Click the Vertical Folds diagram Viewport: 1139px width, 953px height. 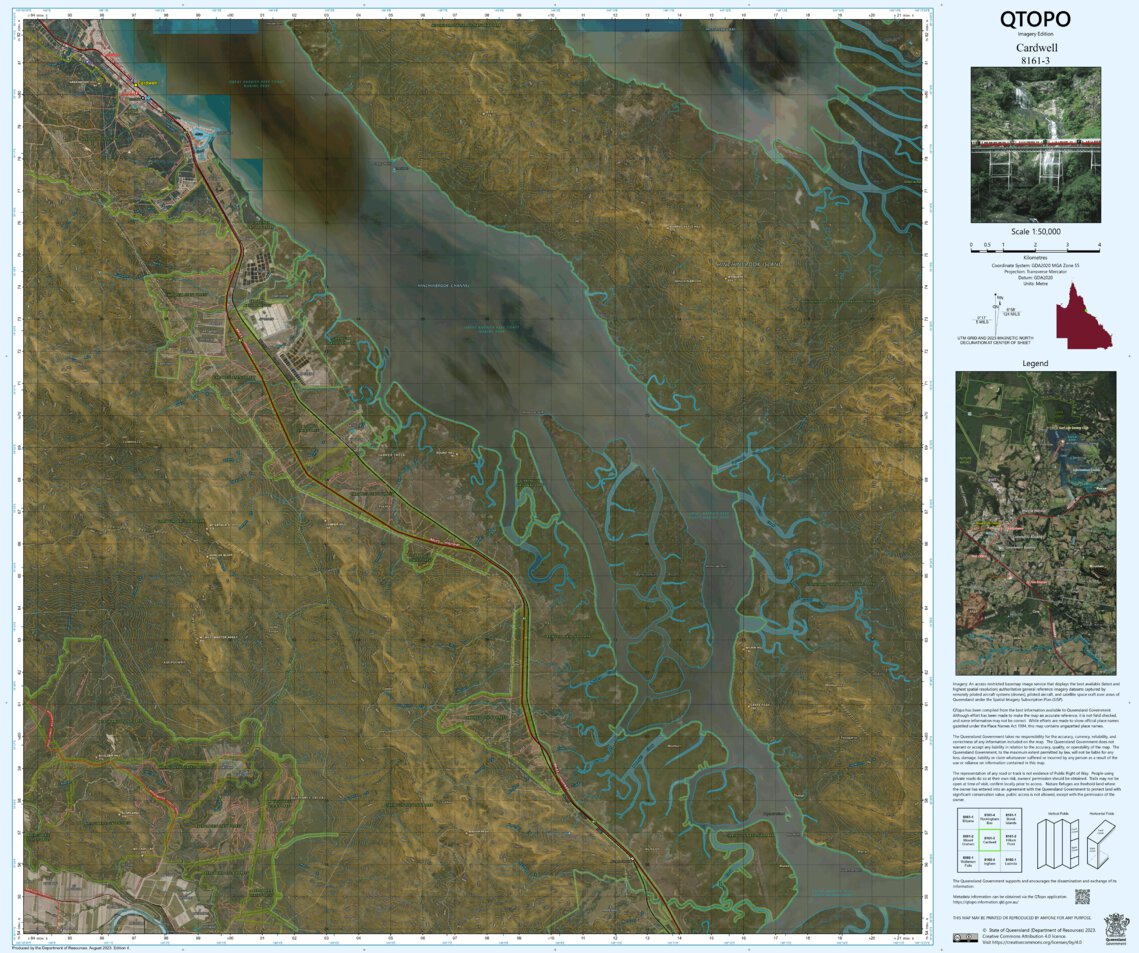[x=1057, y=845]
